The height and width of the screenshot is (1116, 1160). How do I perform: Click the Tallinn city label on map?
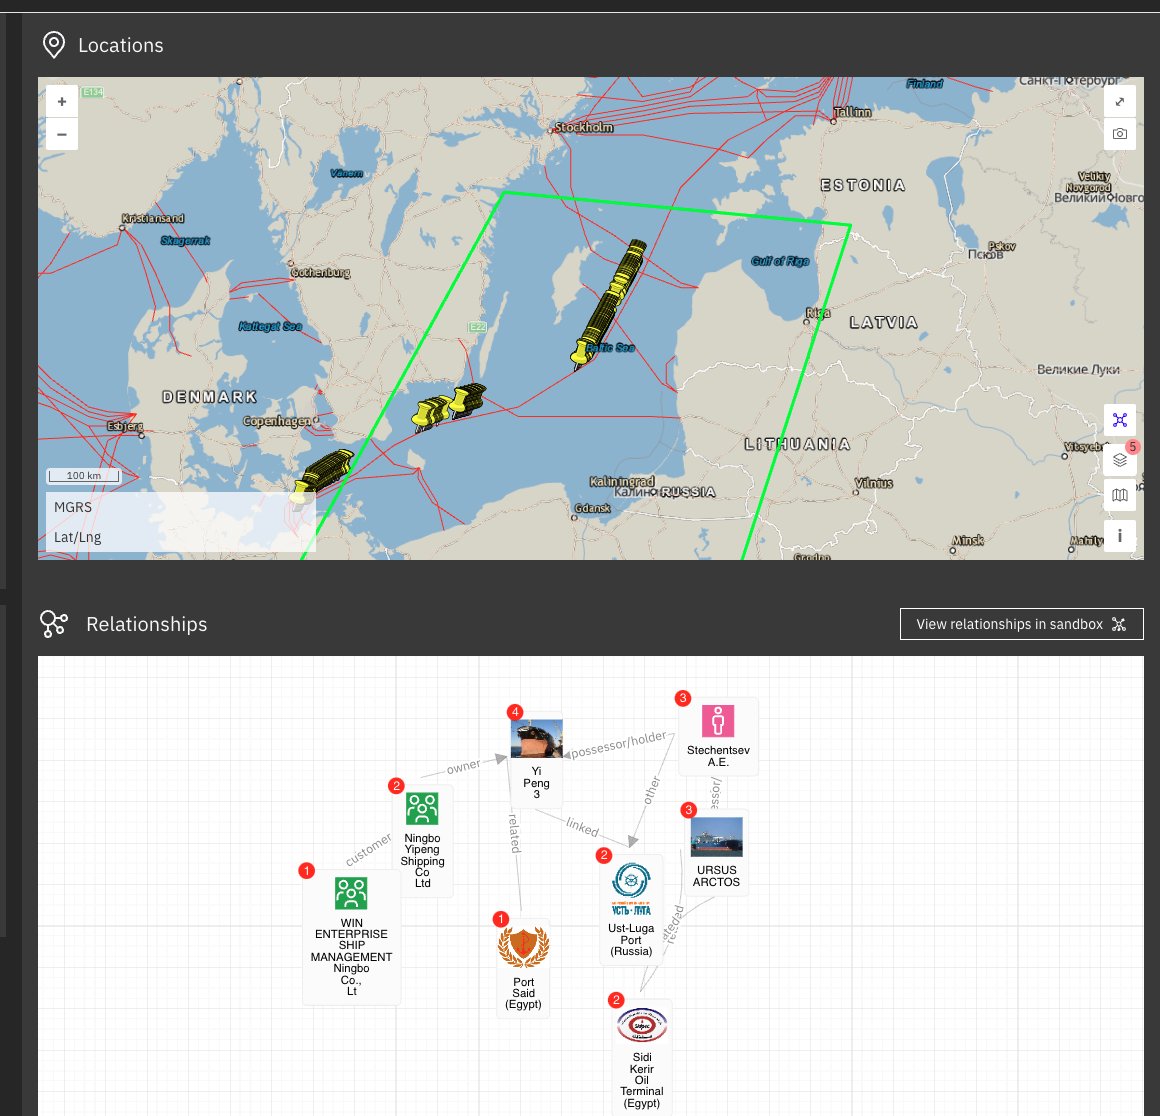tap(852, 112)
